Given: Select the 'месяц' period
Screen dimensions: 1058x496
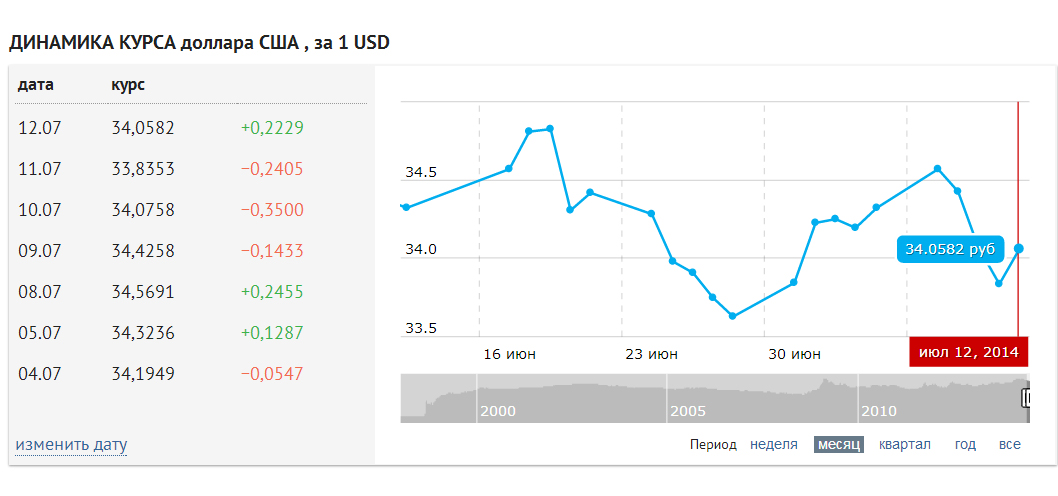Looking at the screenshot, I should 838,445.
